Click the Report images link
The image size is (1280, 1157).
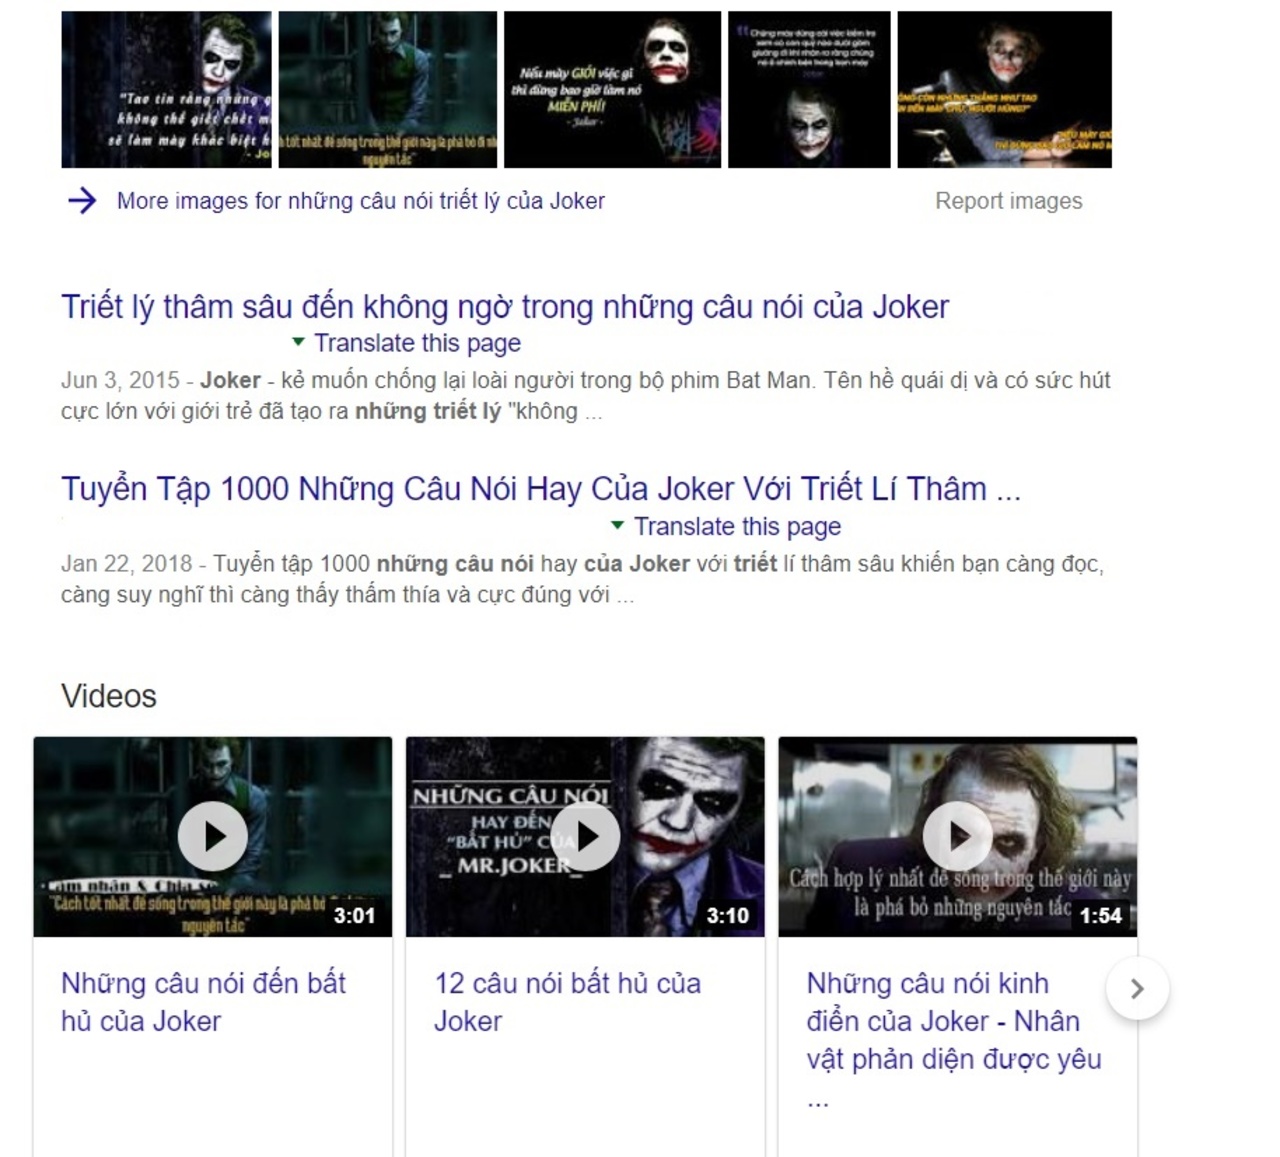1008,201
